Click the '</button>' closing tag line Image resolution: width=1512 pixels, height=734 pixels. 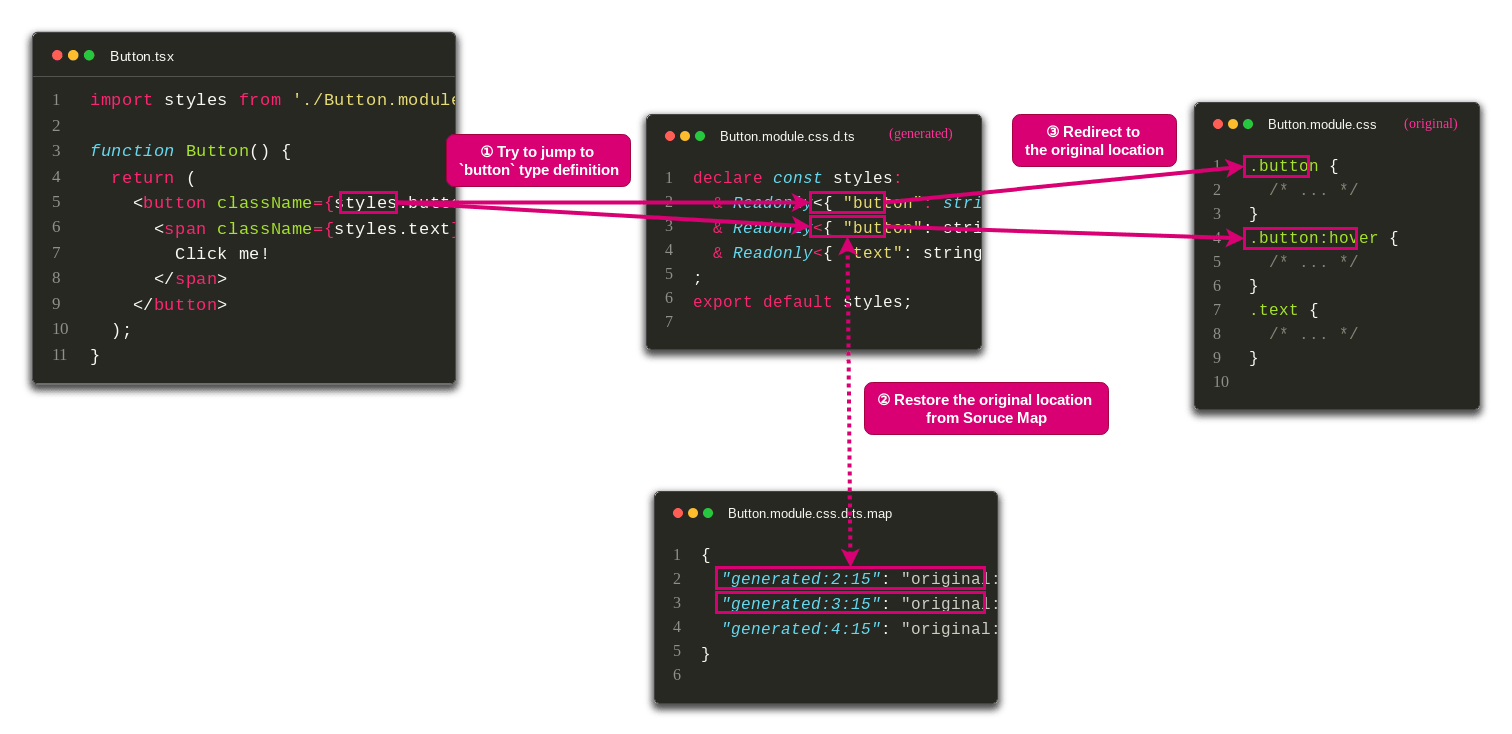[x=180, y=305]
